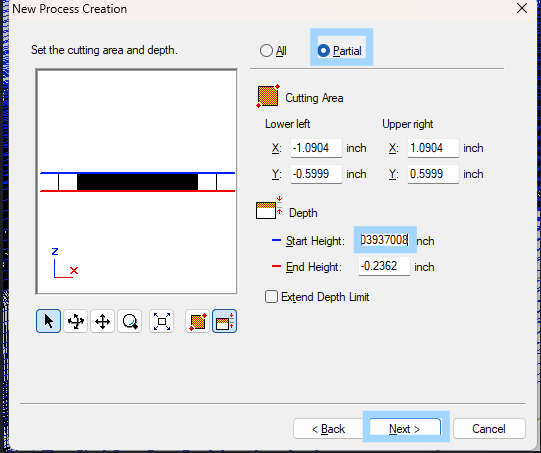Toggle depth setting tool in toolbar
Screen dimensions: 541x453
(224, 321)
